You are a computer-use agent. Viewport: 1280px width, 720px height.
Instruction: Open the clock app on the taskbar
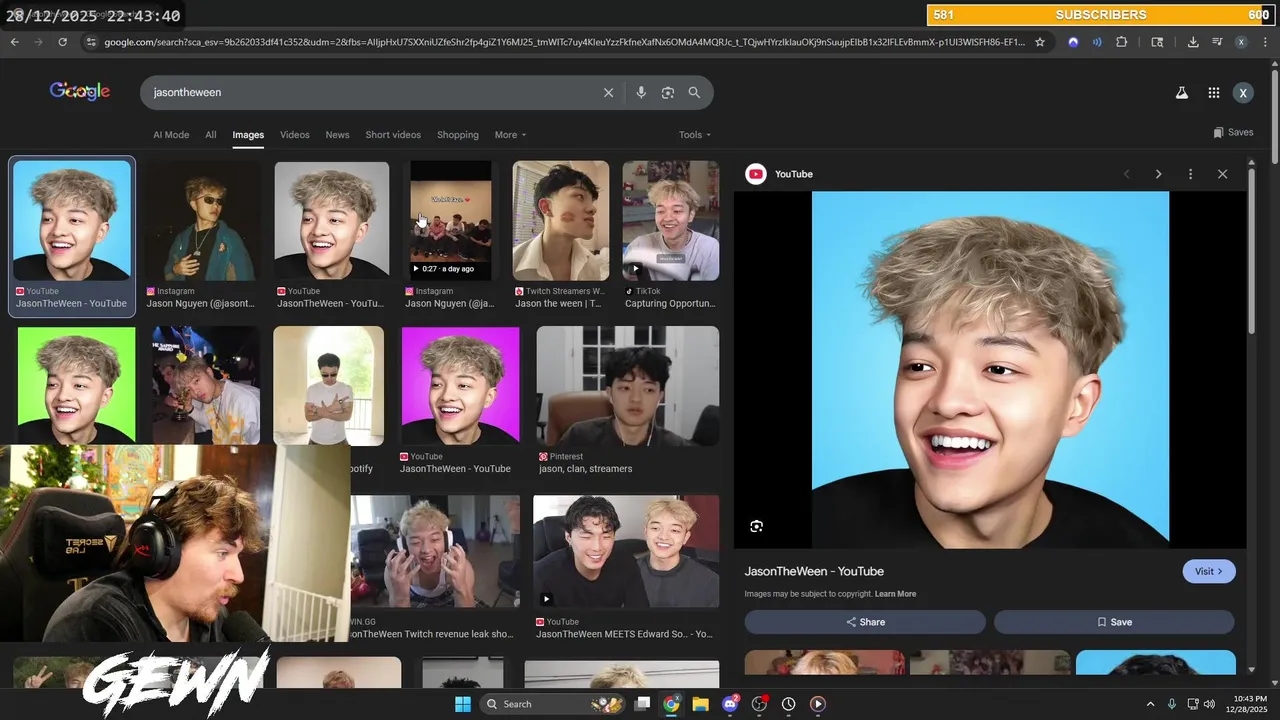point(789,704)
